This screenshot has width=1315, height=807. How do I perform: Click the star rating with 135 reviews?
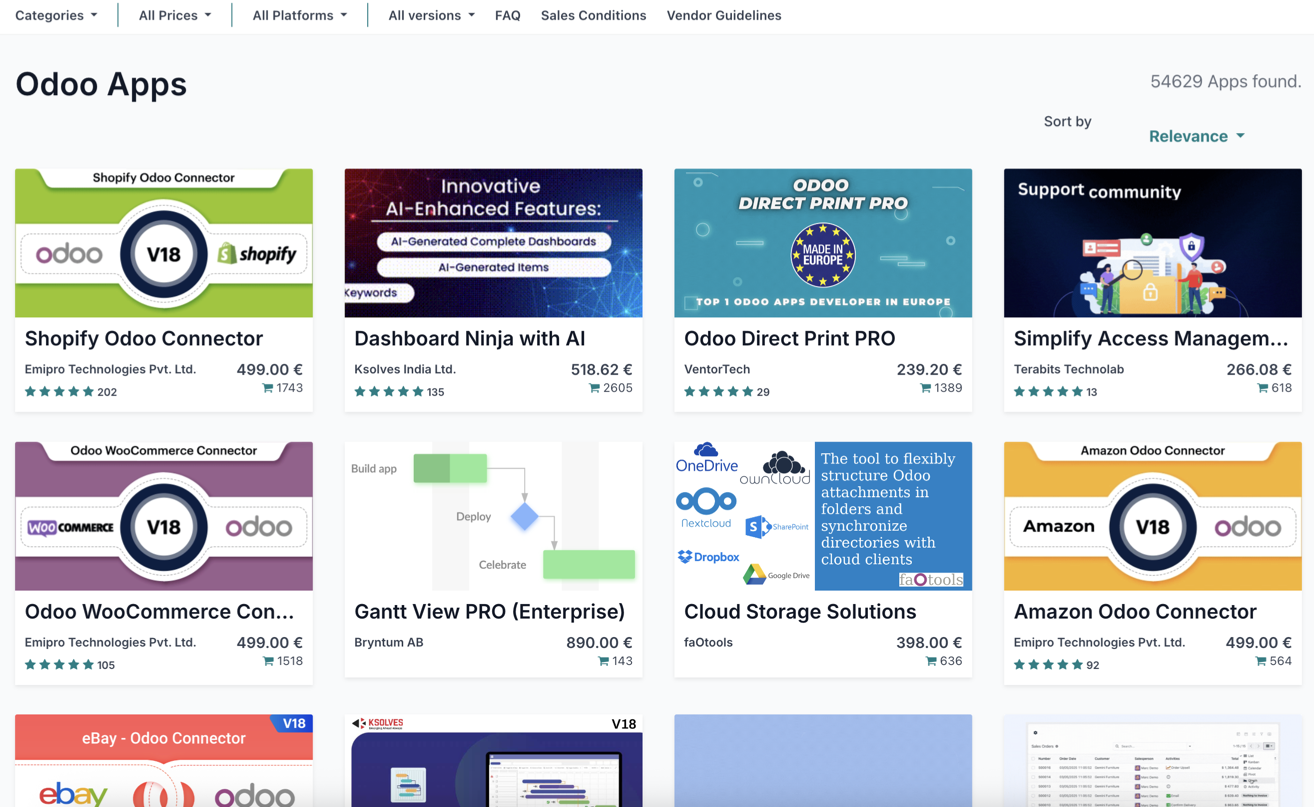(389, 392)
